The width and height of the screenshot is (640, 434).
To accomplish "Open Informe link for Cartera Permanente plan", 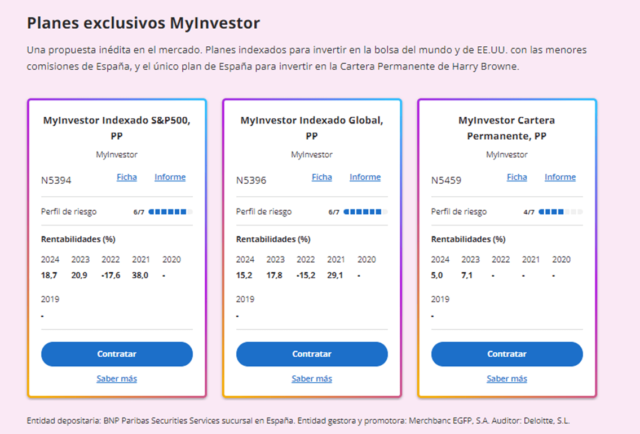I will 560,177.
